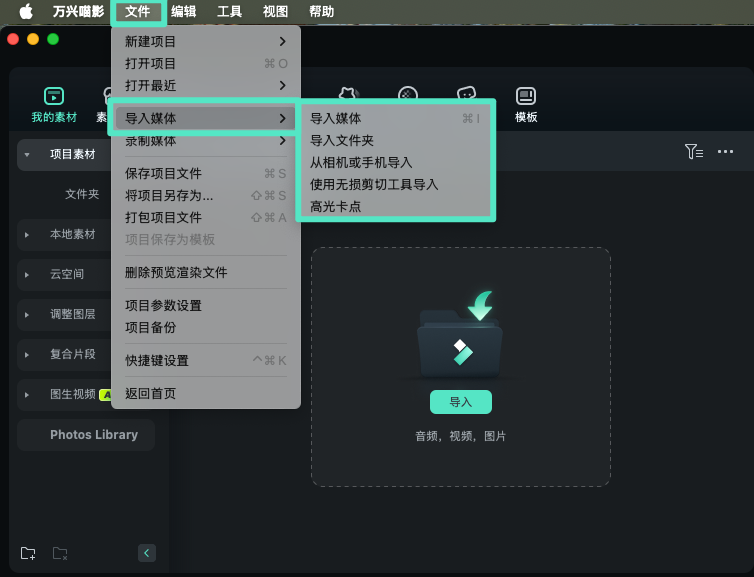This screenshot has height=577, width=754.
Task: Collapse the sidebar with the chevron button
Action: click(x=147, y=553)
